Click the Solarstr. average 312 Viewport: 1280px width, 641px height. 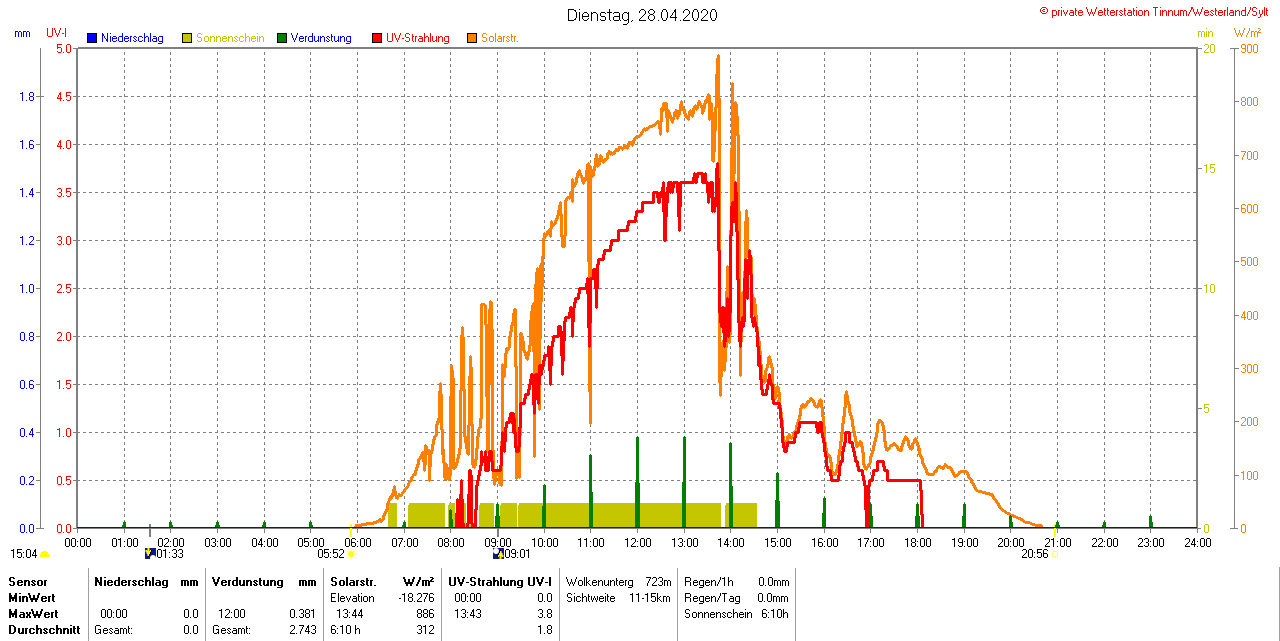(x=425, y=630)
